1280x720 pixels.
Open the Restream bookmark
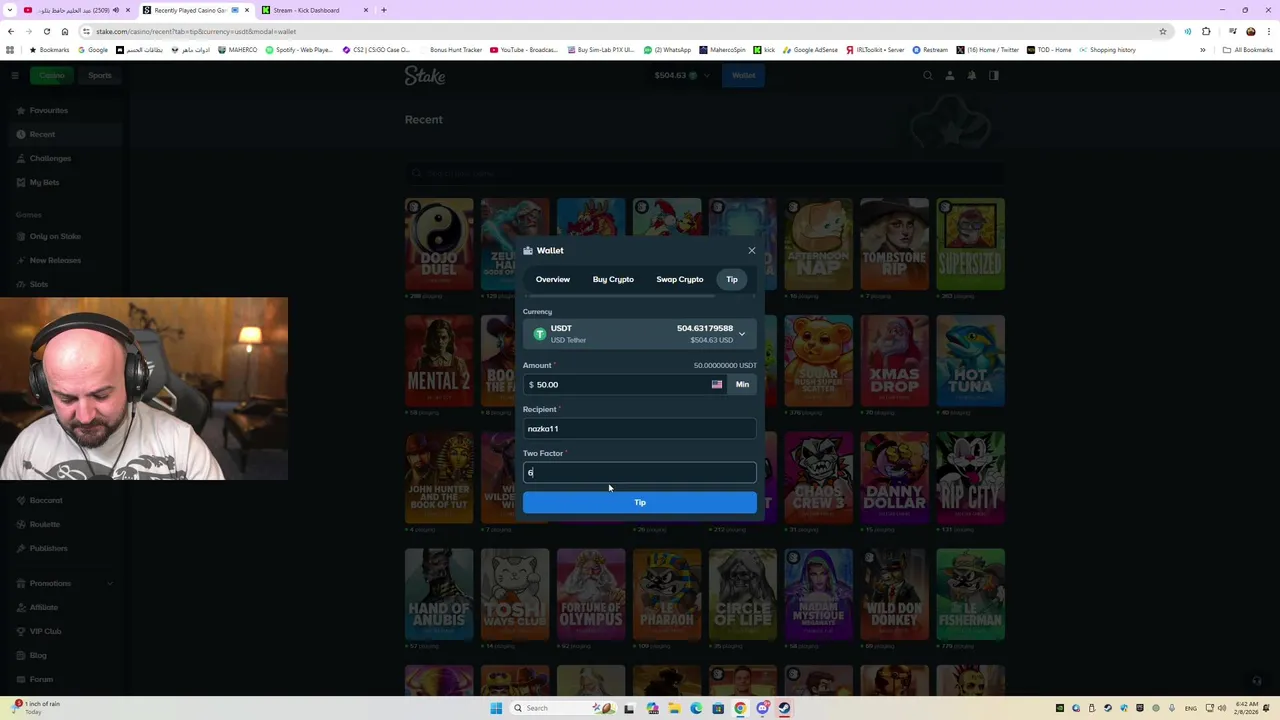point(930,50)
